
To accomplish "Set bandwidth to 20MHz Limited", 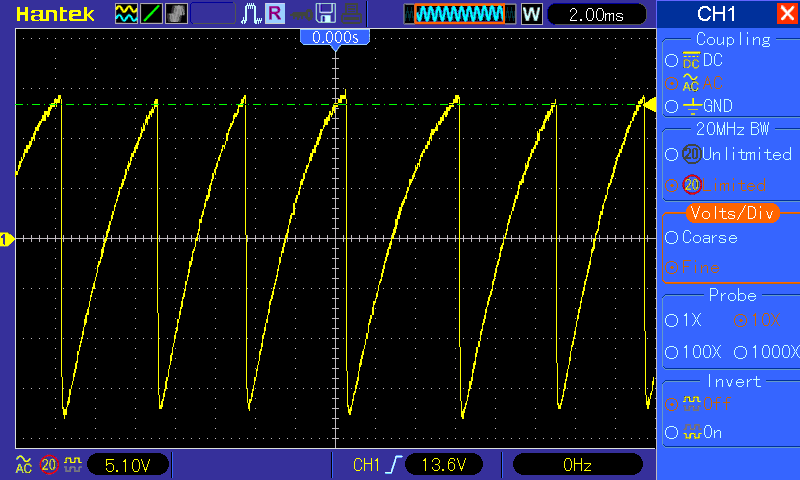I will click(716, 185).
